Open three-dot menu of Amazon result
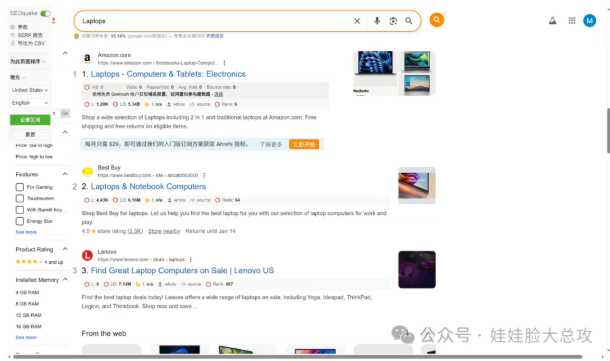Image resolution: width=610 pixels, height=361 pixels. point(224,63)
